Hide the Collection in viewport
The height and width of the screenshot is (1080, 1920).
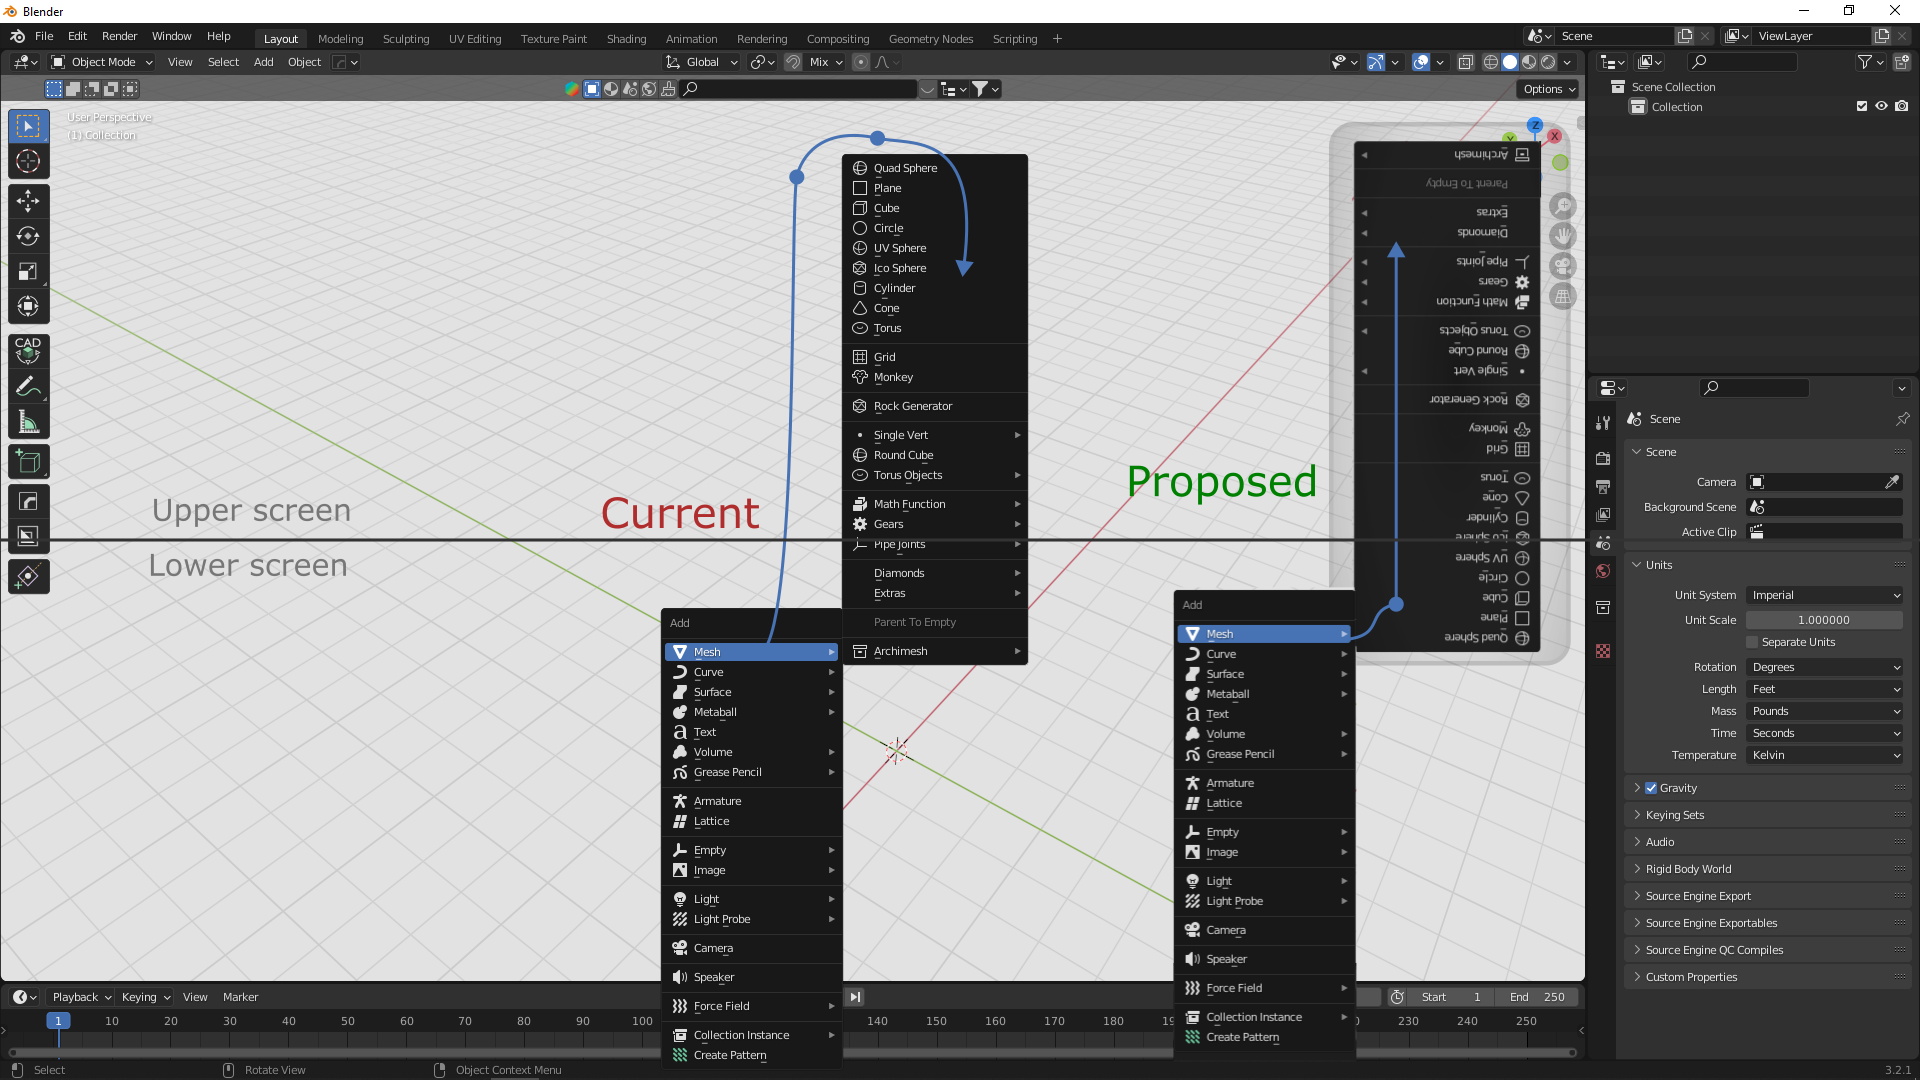click(x=1881, y=106)
